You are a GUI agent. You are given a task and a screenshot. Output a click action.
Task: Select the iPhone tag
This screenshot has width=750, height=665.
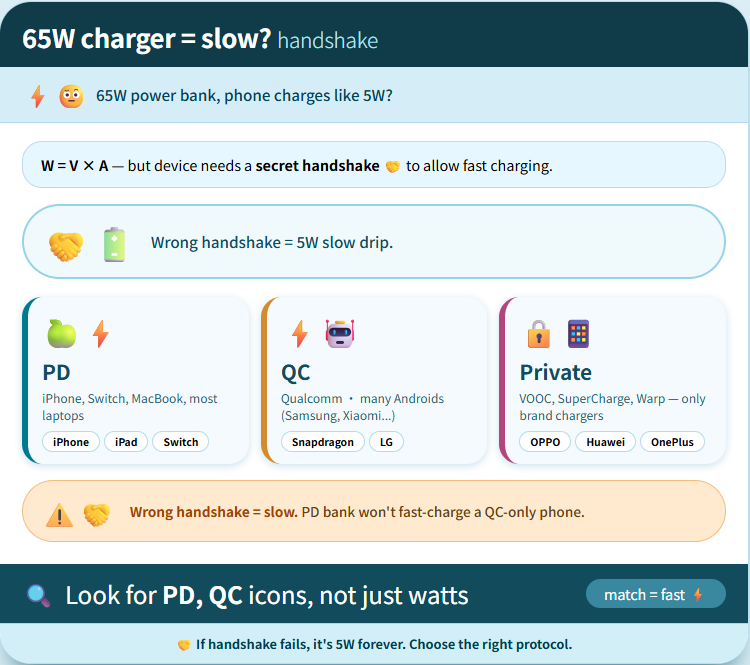71,442
